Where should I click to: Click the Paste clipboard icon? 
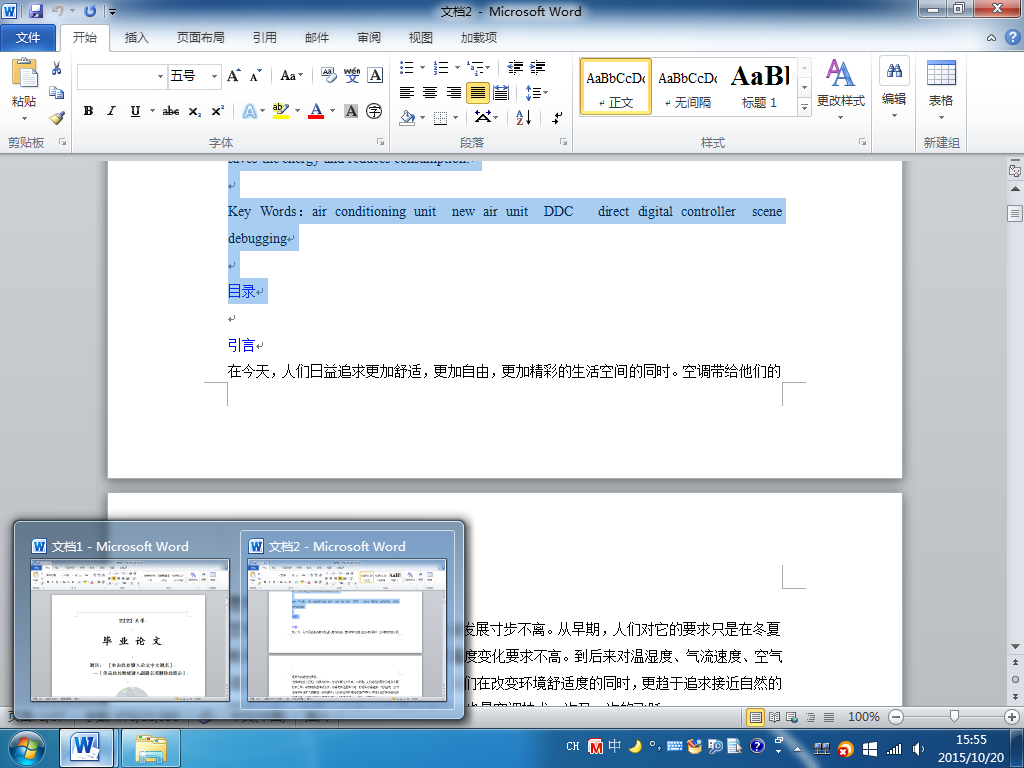tap(24, 73)
